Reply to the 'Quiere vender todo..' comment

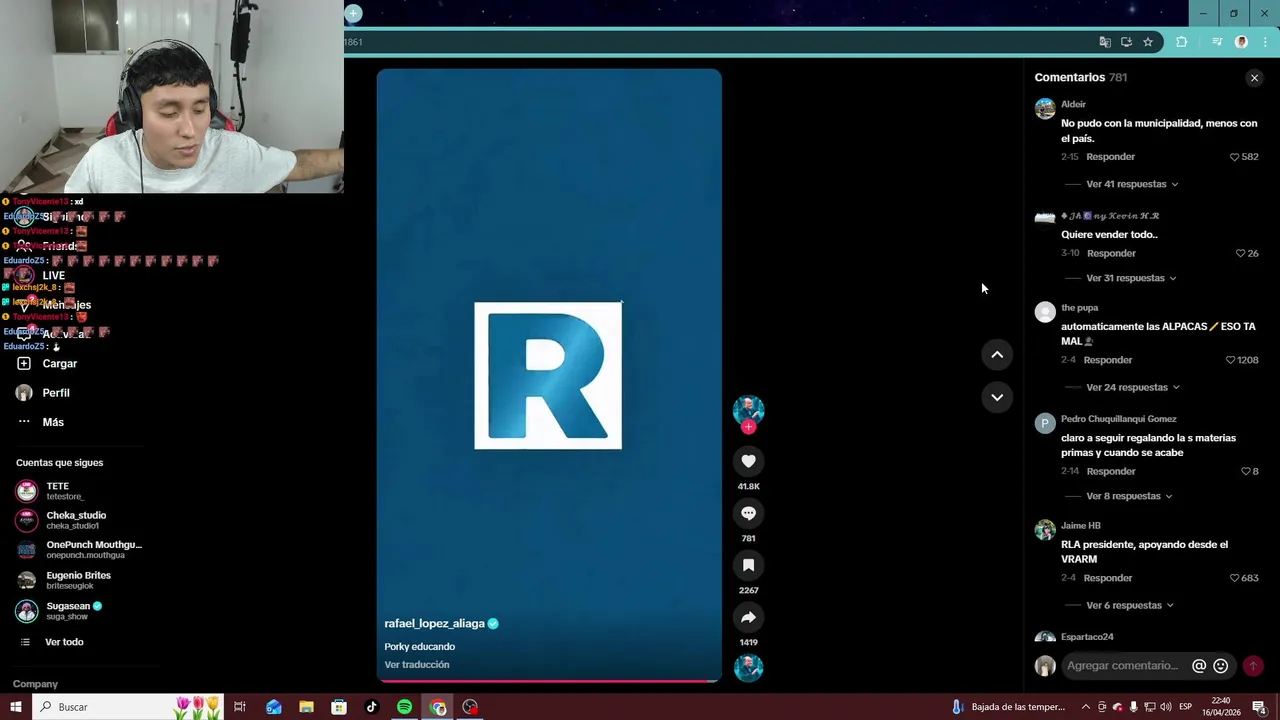pyautogui.click(x=1111, y=254)
